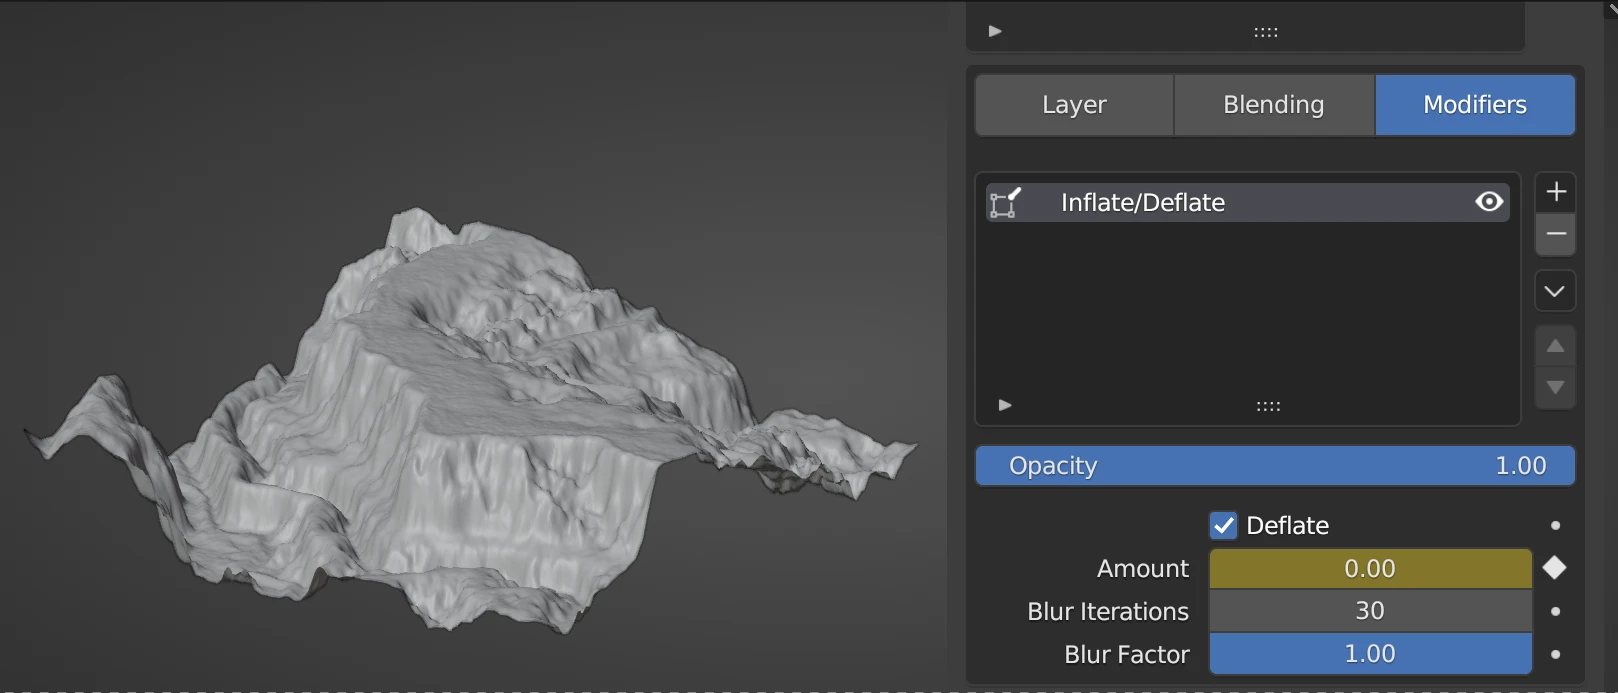This screenshot has height=693, width=1618.
Task: Click the Amount keyframe diamond icon
Action: pos(1554,568)
